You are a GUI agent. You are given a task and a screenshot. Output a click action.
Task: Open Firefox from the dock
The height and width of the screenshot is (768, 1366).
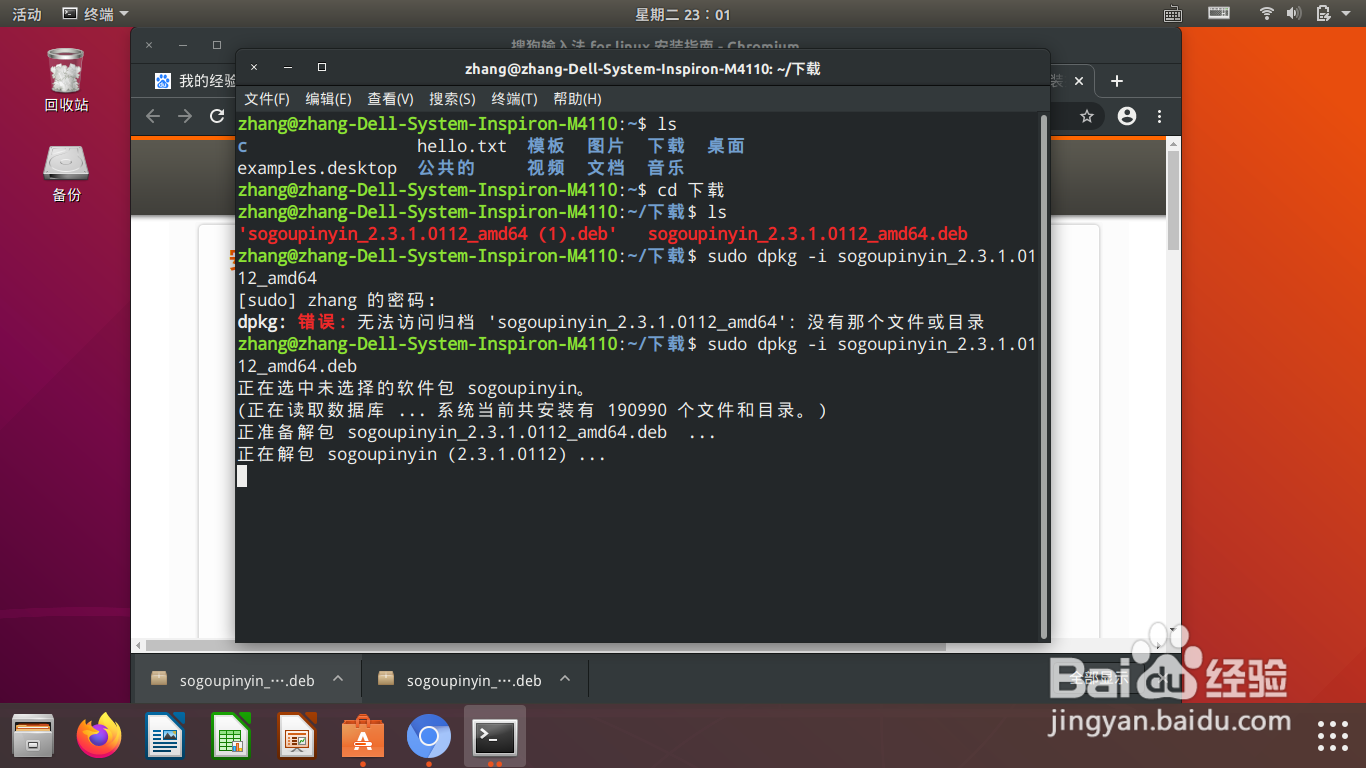click(97, 737)
